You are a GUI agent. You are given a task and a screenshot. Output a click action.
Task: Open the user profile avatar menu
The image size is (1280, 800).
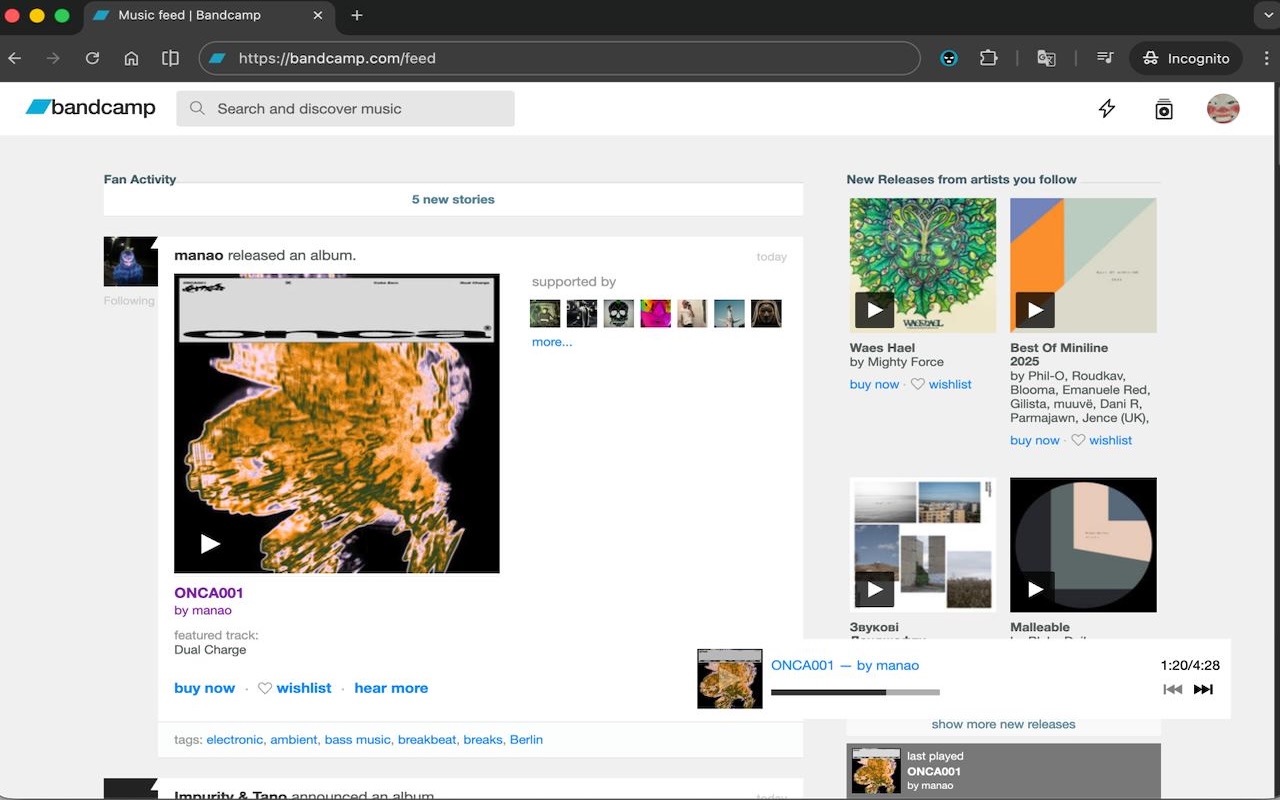pyautogui.click(x=1223, y=109)
